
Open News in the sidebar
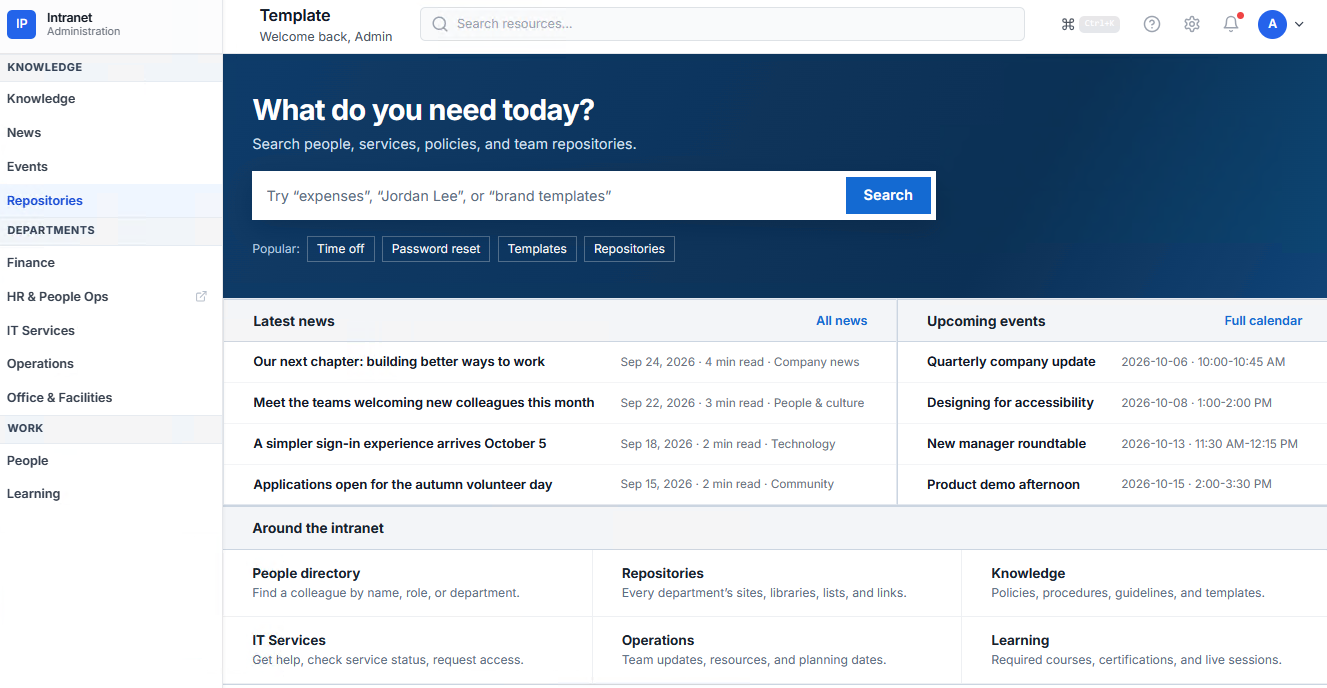pos(111,133)
